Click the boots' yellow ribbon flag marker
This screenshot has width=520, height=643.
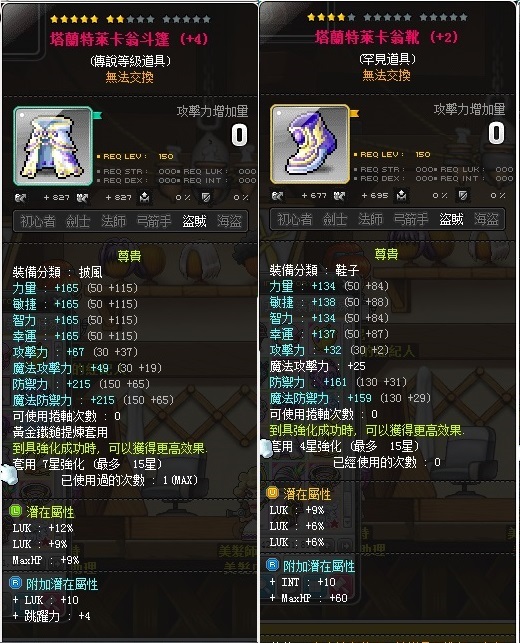[354, 113]
